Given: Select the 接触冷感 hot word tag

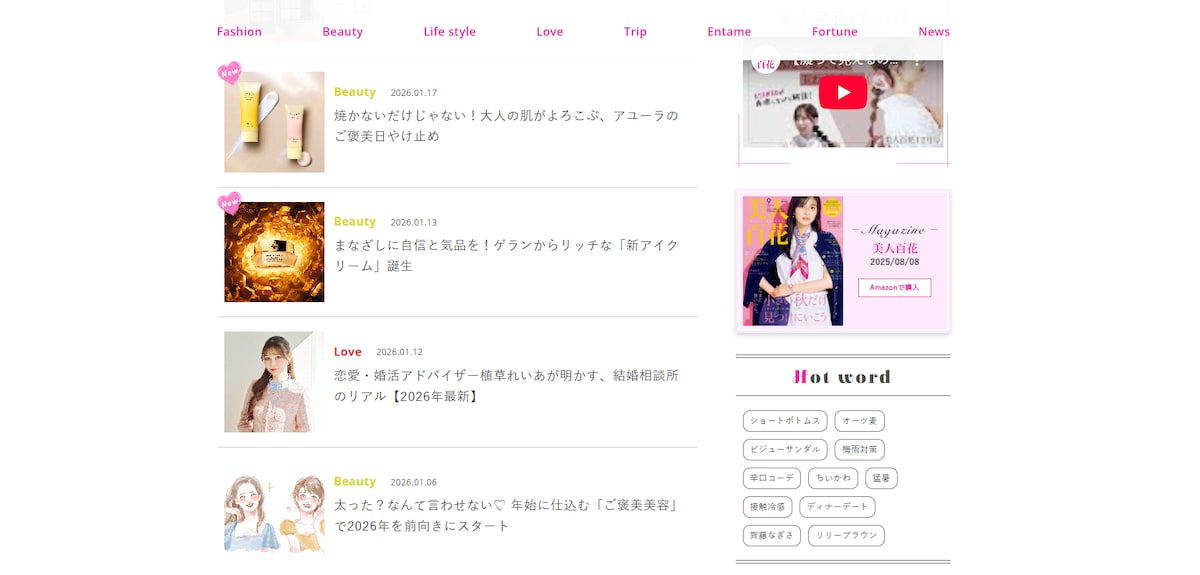Looking at the screenshot, I should click(767, 507).
